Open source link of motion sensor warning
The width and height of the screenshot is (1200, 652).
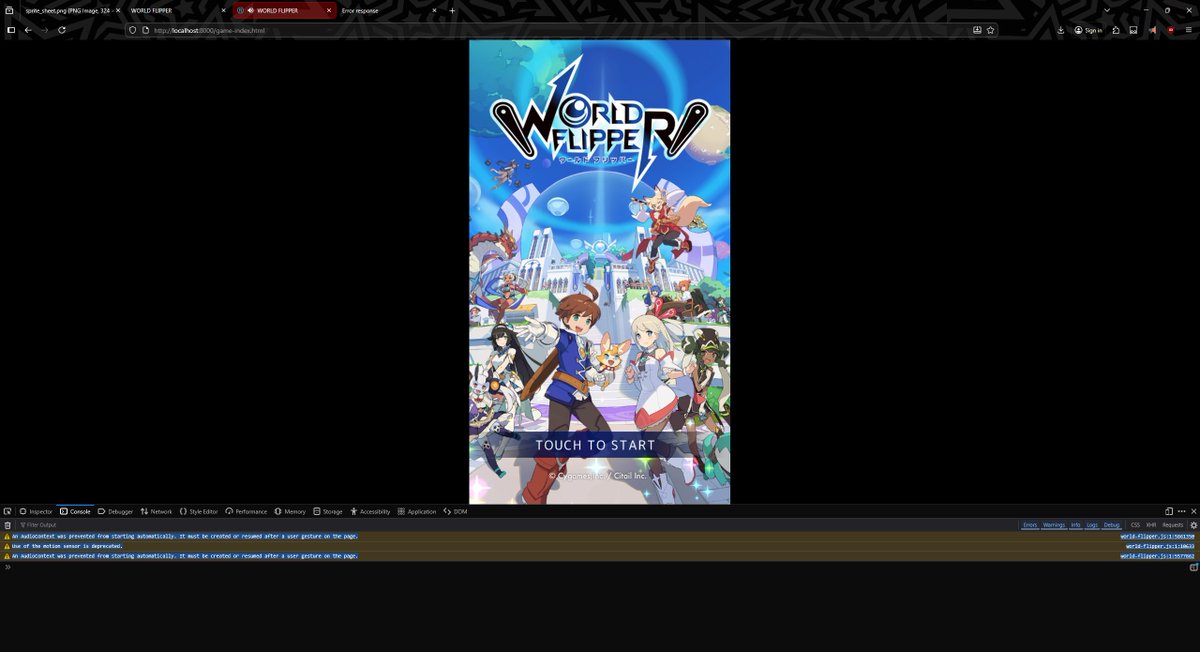(x=1160, y=546)
